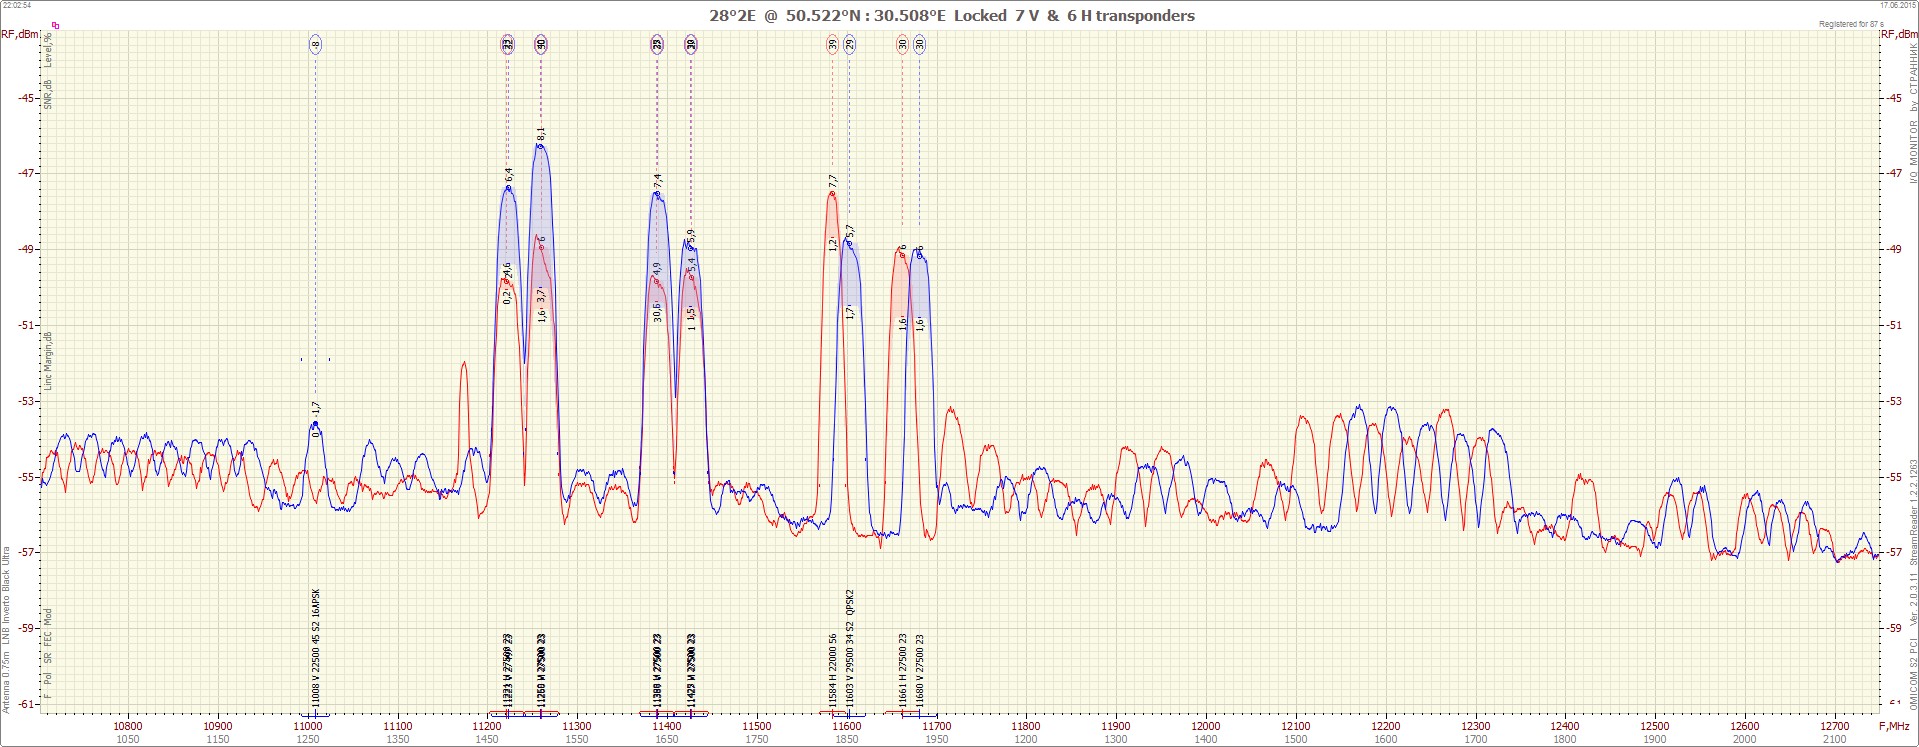This screenshot has width=1919, height=747.
Task: Select the -8 marker oval above 11008 MHz
Action: (315, 44)
